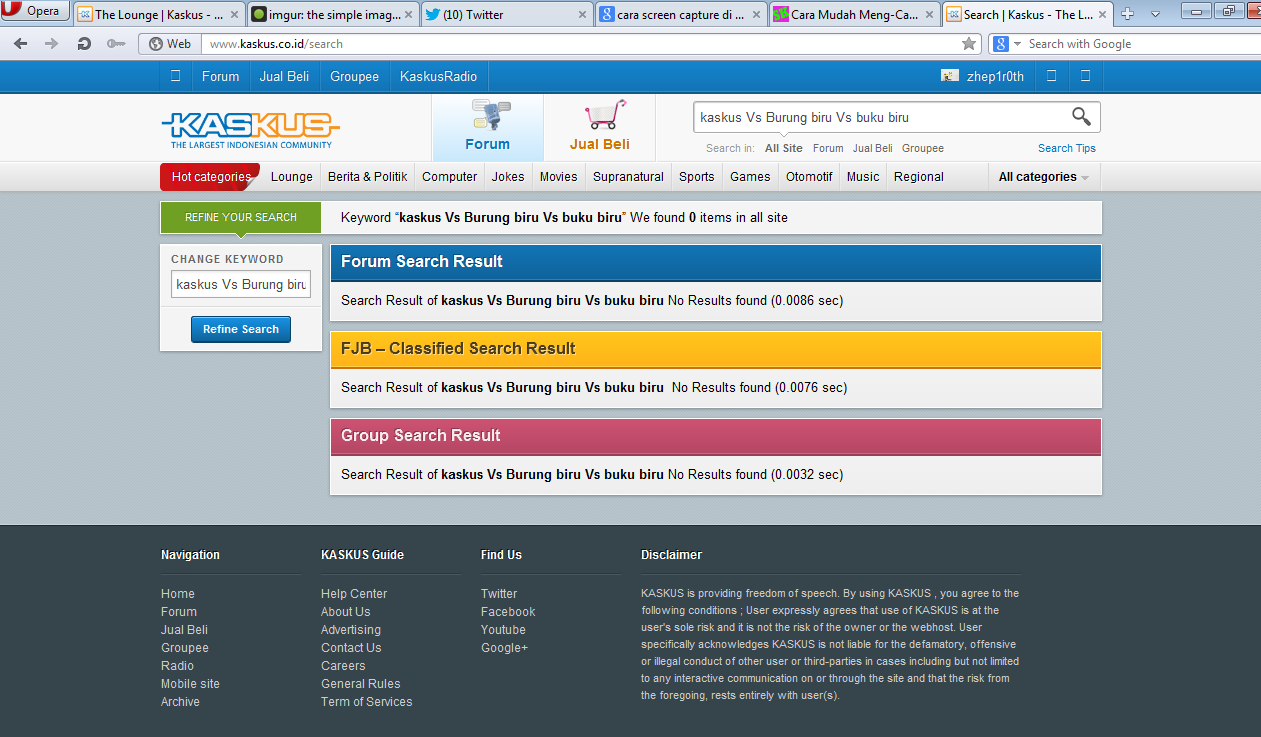
Task: Open the Lounge category menu item
Action: [291, 177]
